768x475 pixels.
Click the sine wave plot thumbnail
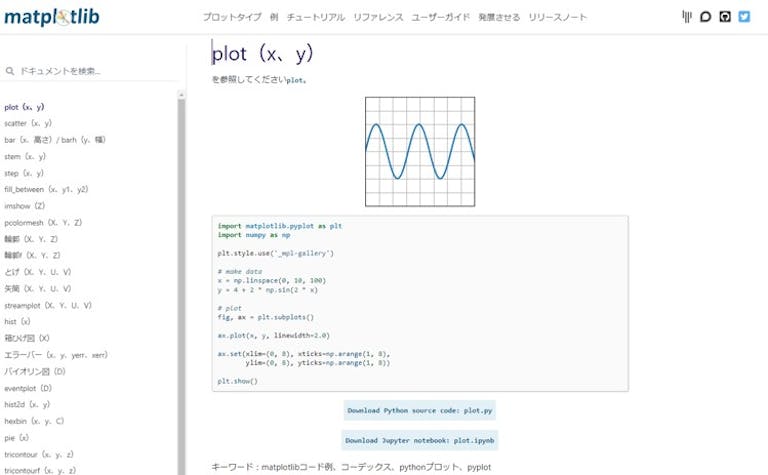pos(420,151)
